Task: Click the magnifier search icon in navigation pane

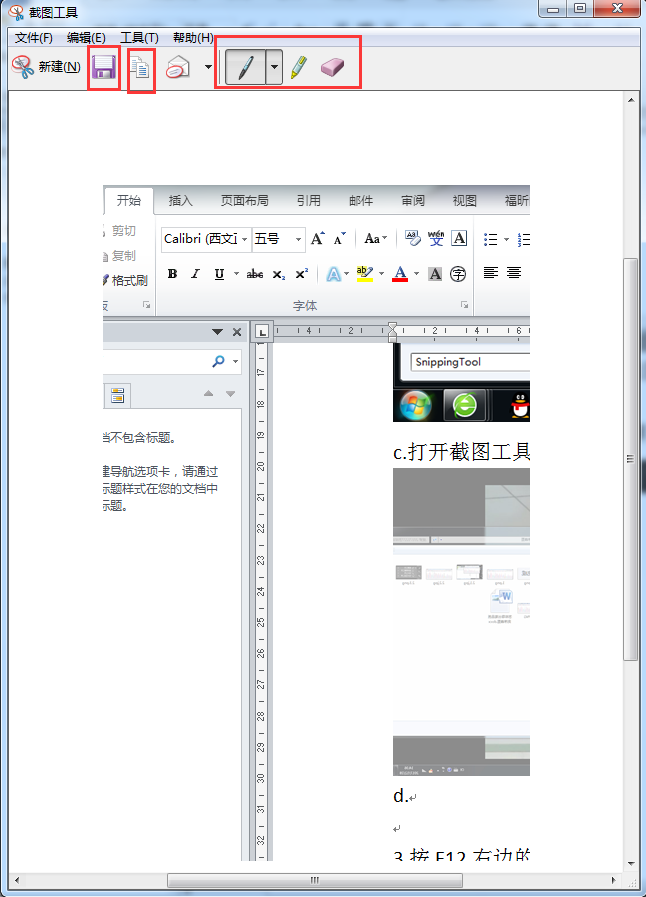Action: [218, 361]
